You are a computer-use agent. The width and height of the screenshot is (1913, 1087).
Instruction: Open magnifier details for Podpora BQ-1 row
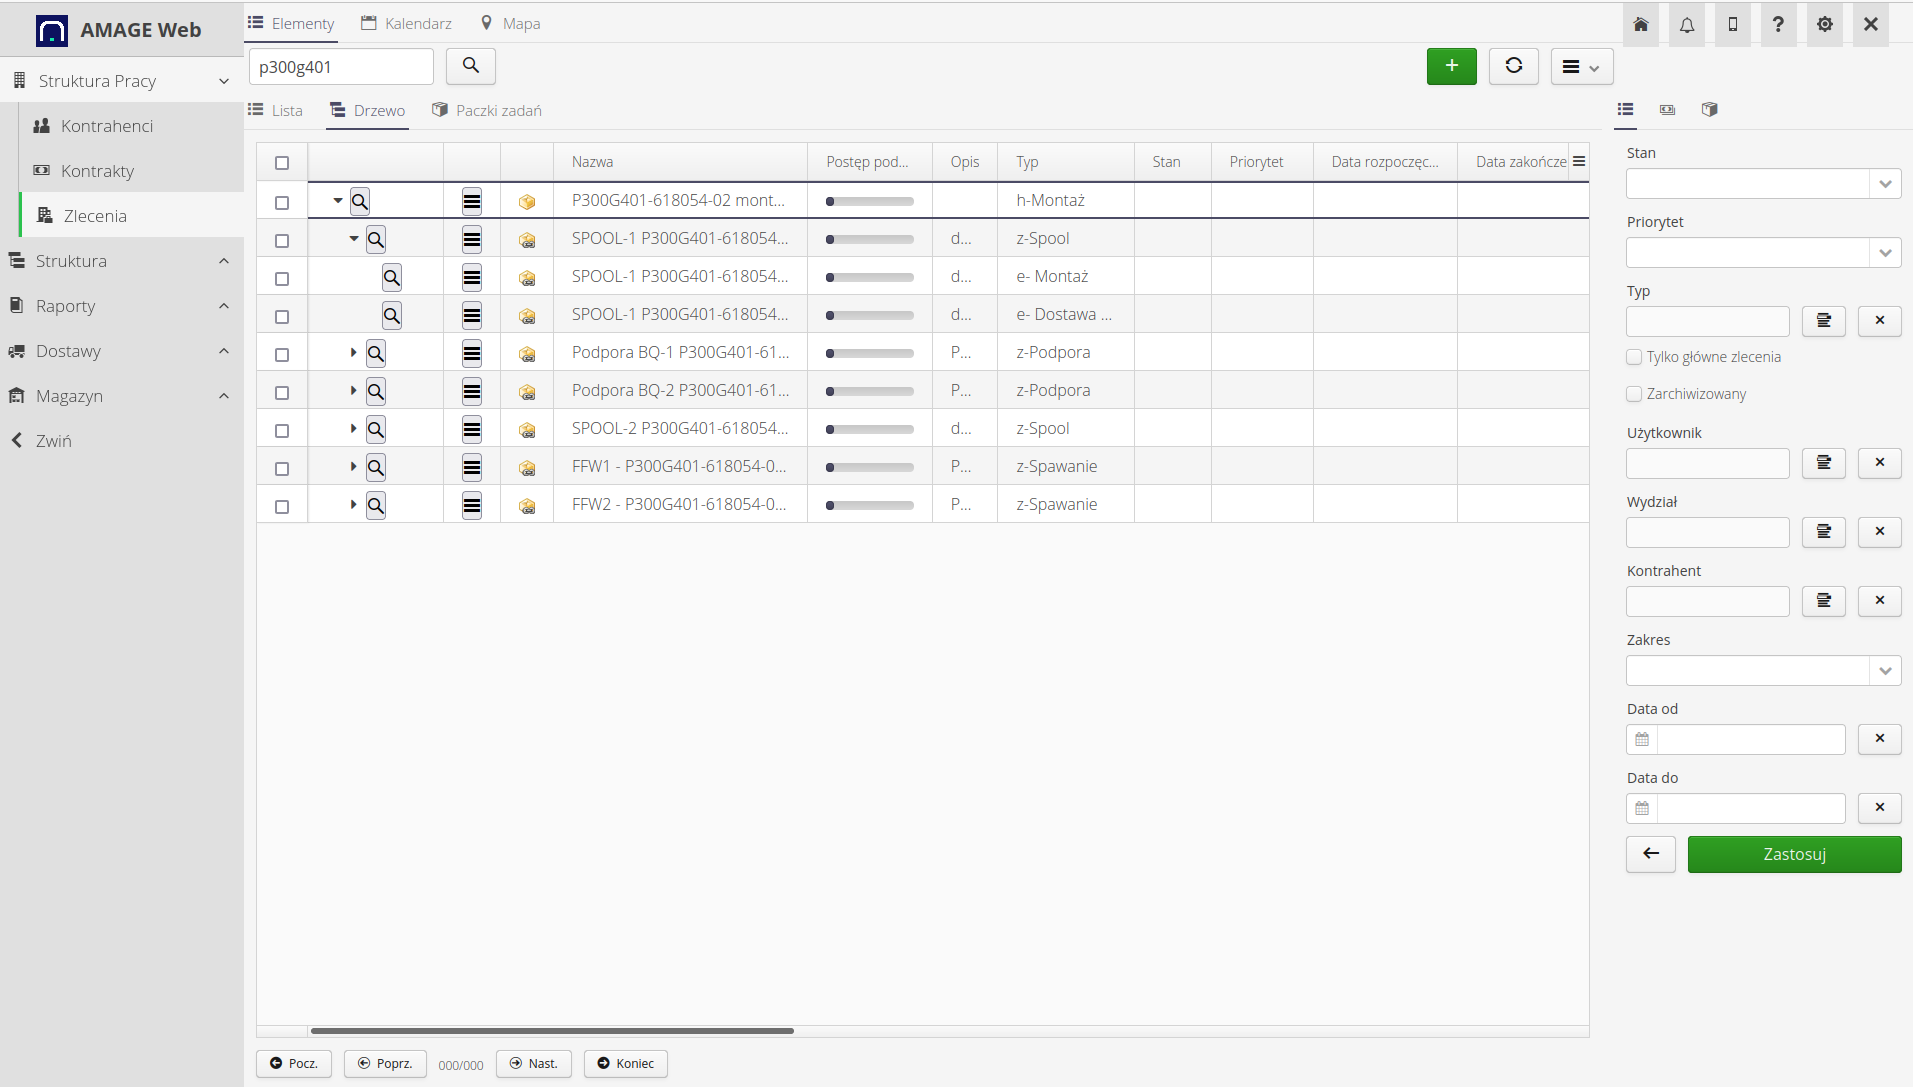376,353
